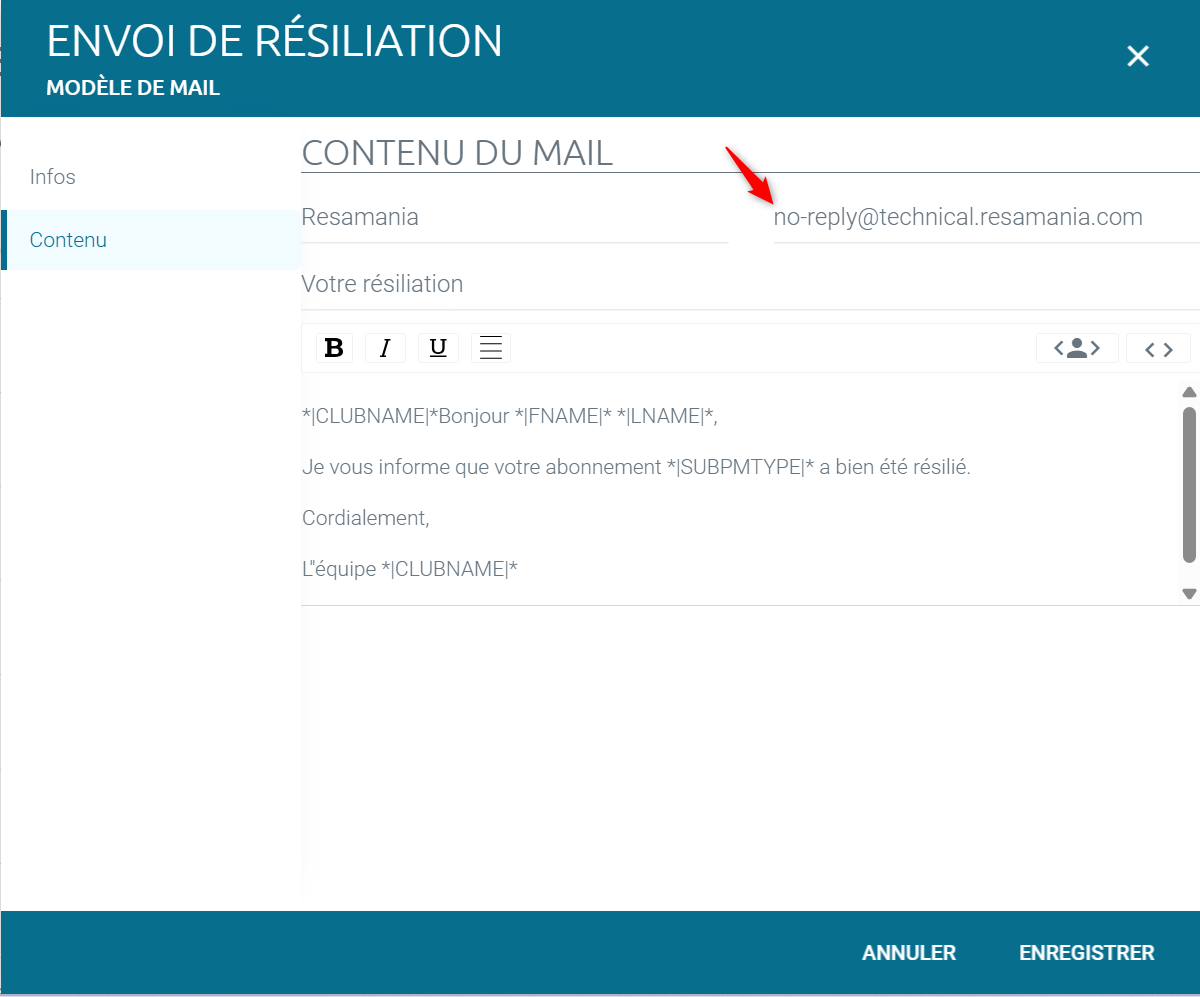The width and height of the screenshot is (1200, 997).
Task: Toggle bold formatting in the editor
Action: (335, 348)
